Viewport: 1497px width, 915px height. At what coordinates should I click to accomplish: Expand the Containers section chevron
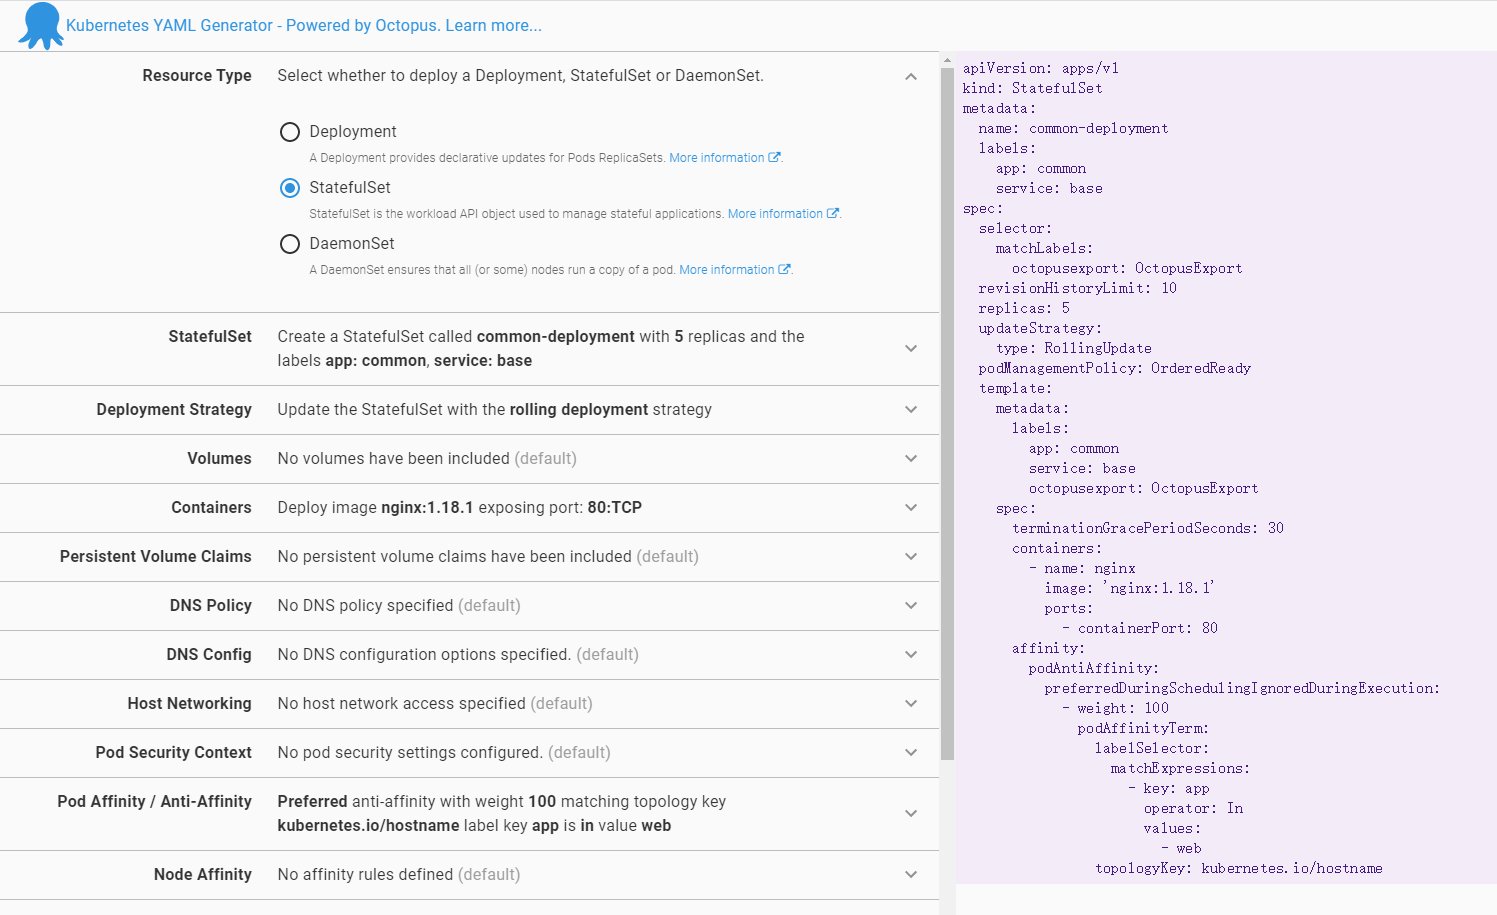point(910,508)
